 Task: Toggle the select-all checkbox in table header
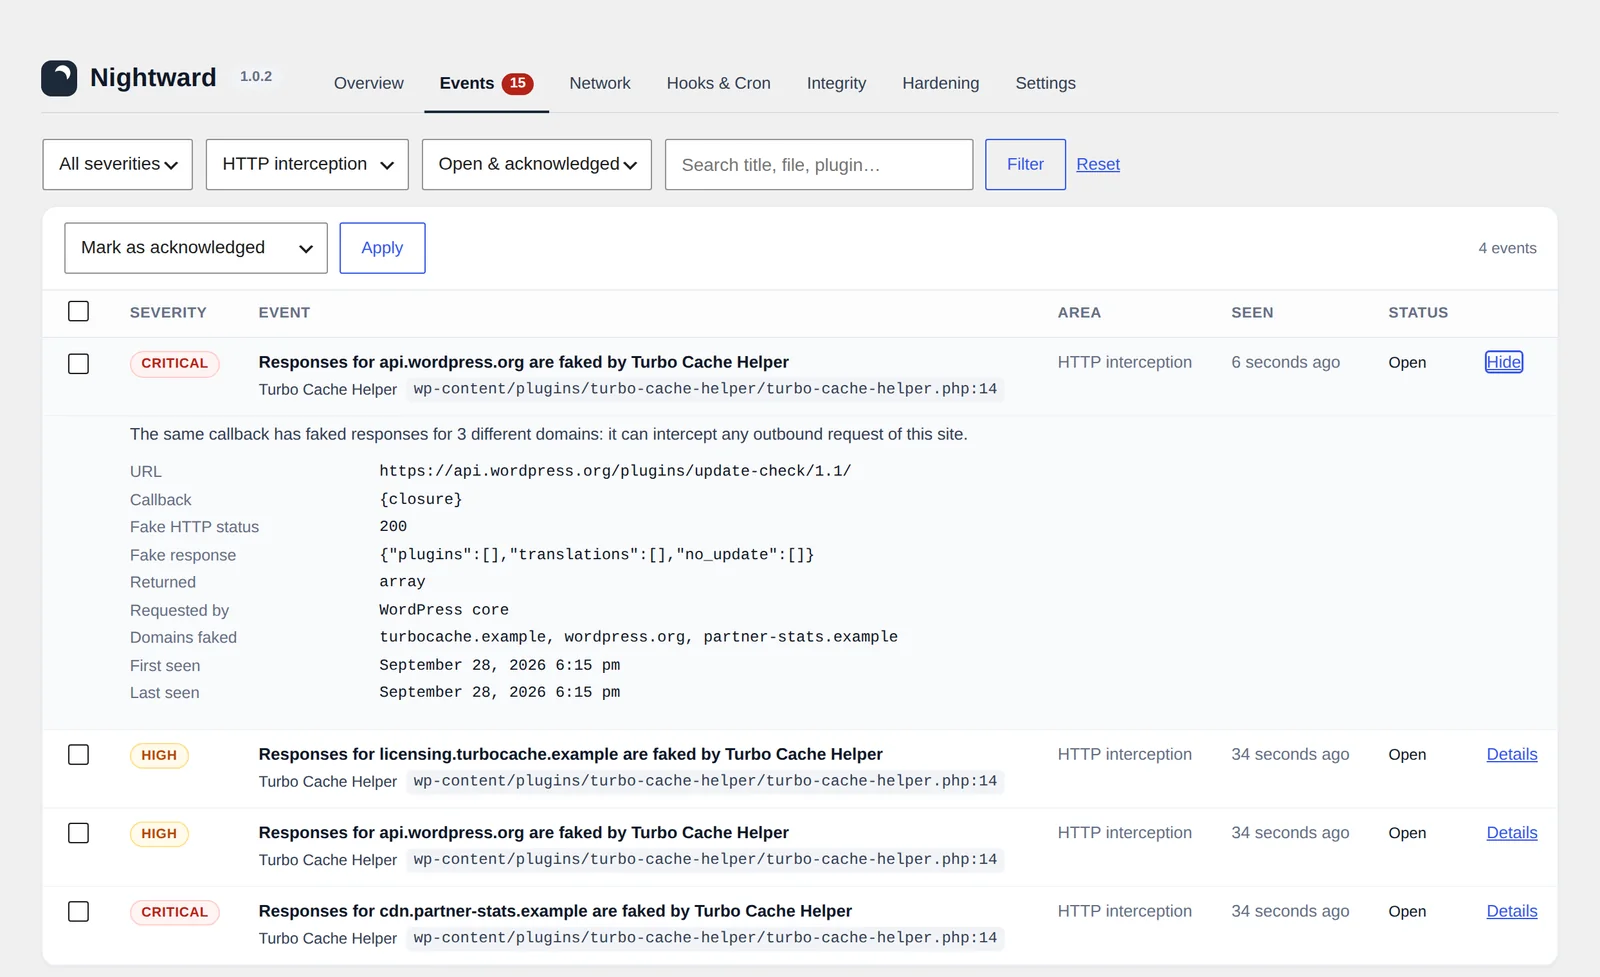click(78, 311)
